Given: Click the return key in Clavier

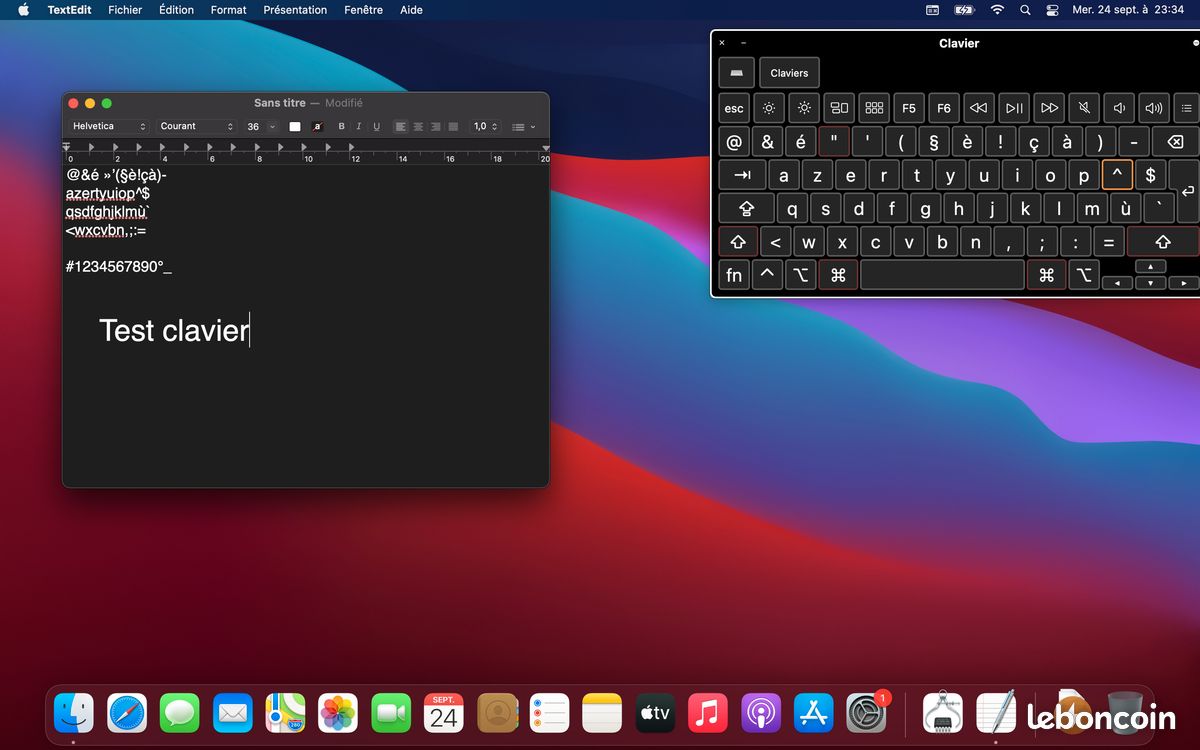Looking at the screenshot, I should 1187,192.
